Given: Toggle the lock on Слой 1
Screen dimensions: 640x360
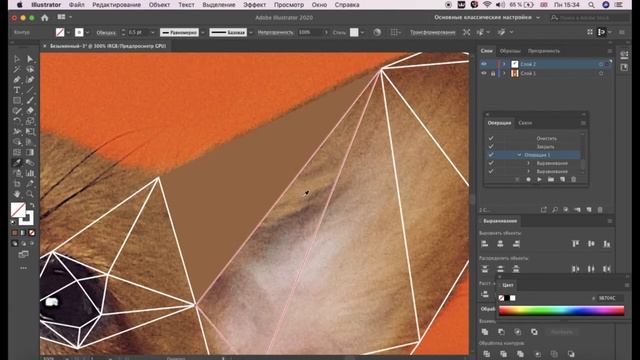Looking at the screenshot, I should point(493,73).
